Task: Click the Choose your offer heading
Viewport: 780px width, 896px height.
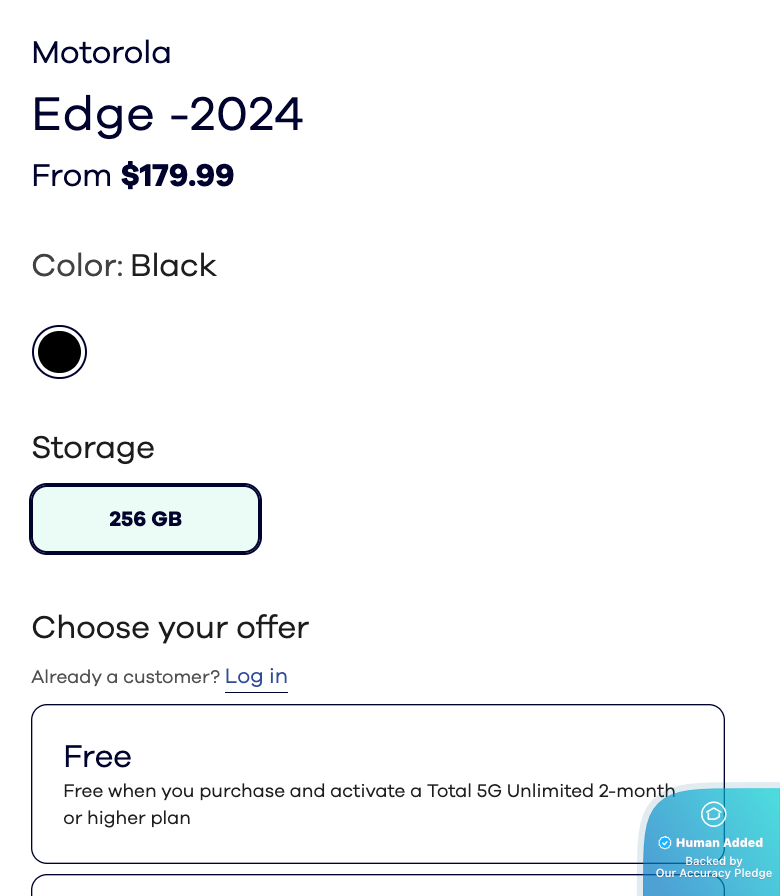Action: [170, 628]
